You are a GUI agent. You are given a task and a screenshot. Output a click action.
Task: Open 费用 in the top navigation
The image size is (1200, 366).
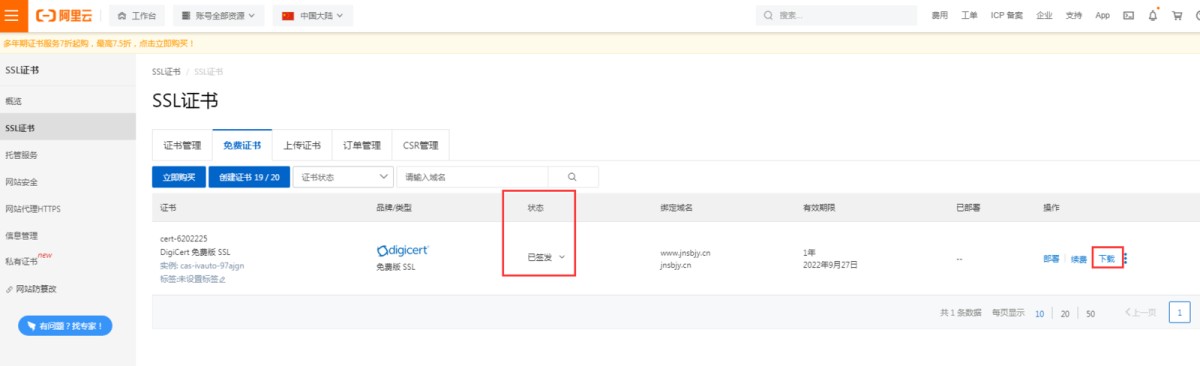point(940,16)
